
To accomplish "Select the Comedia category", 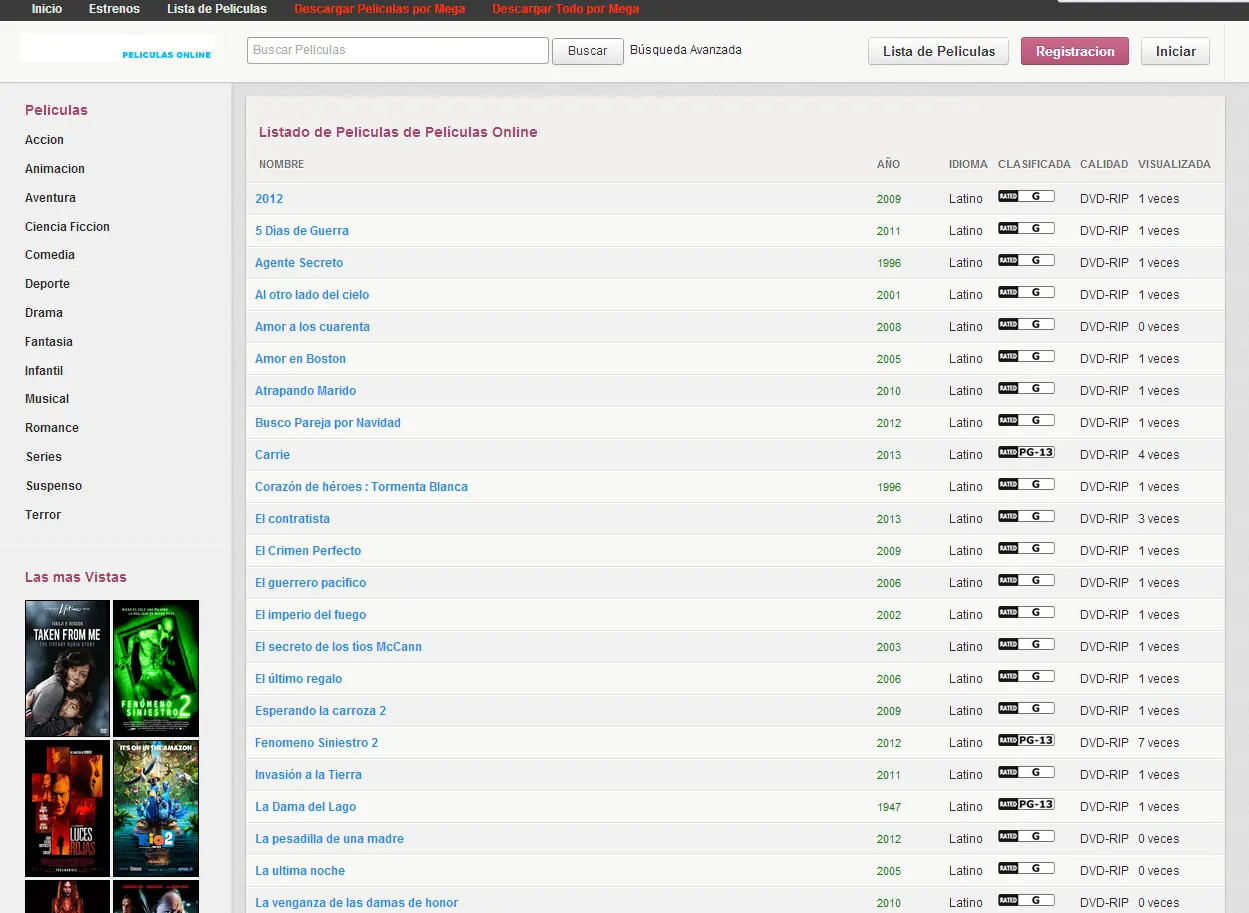I will [50, 255].
